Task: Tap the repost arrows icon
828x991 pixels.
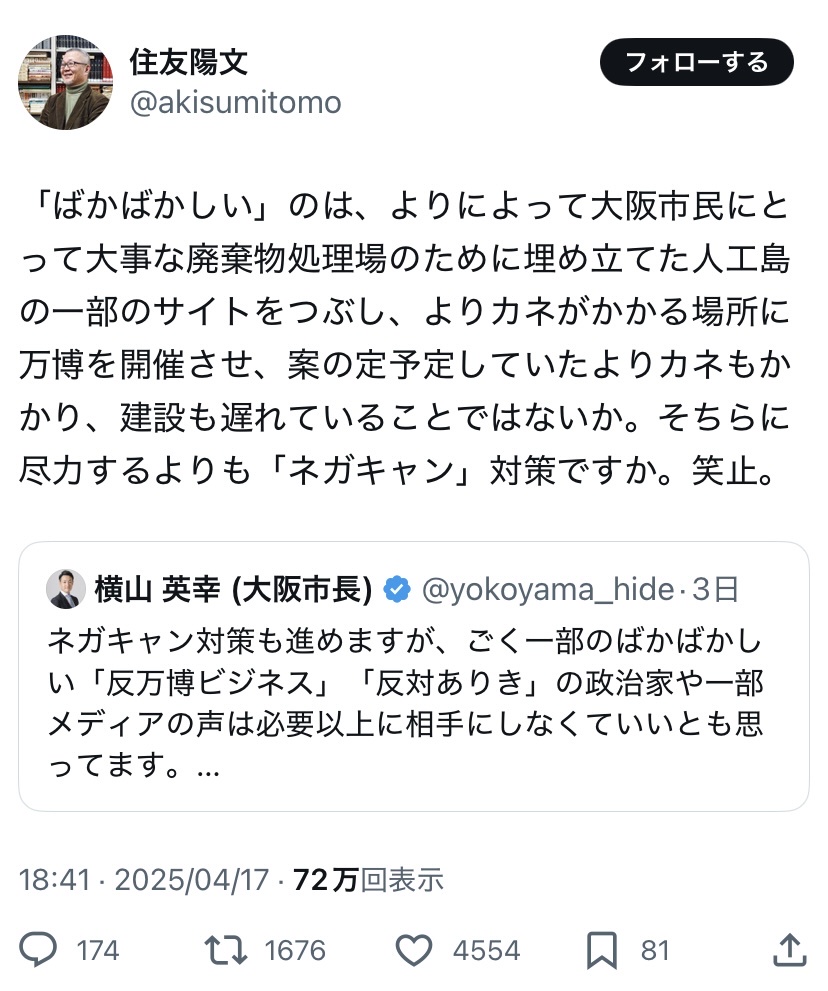Action: [225, 949]
